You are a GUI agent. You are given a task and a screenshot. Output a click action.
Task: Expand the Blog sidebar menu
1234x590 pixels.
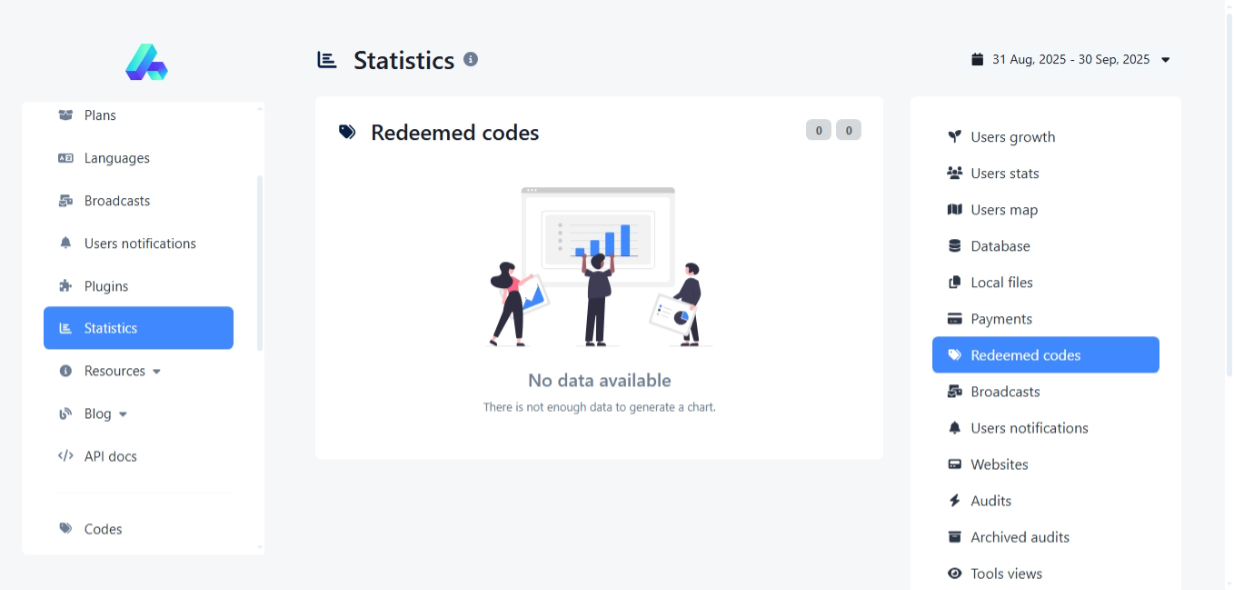coord(105,414)
